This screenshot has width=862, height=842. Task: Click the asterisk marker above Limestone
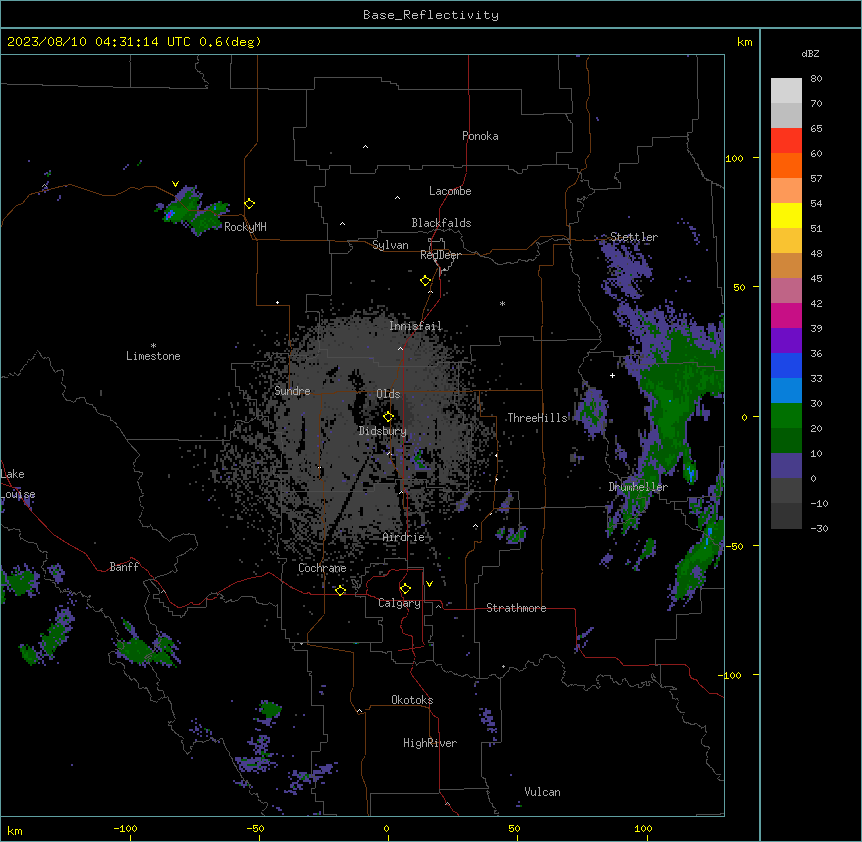tap(153, 346)
